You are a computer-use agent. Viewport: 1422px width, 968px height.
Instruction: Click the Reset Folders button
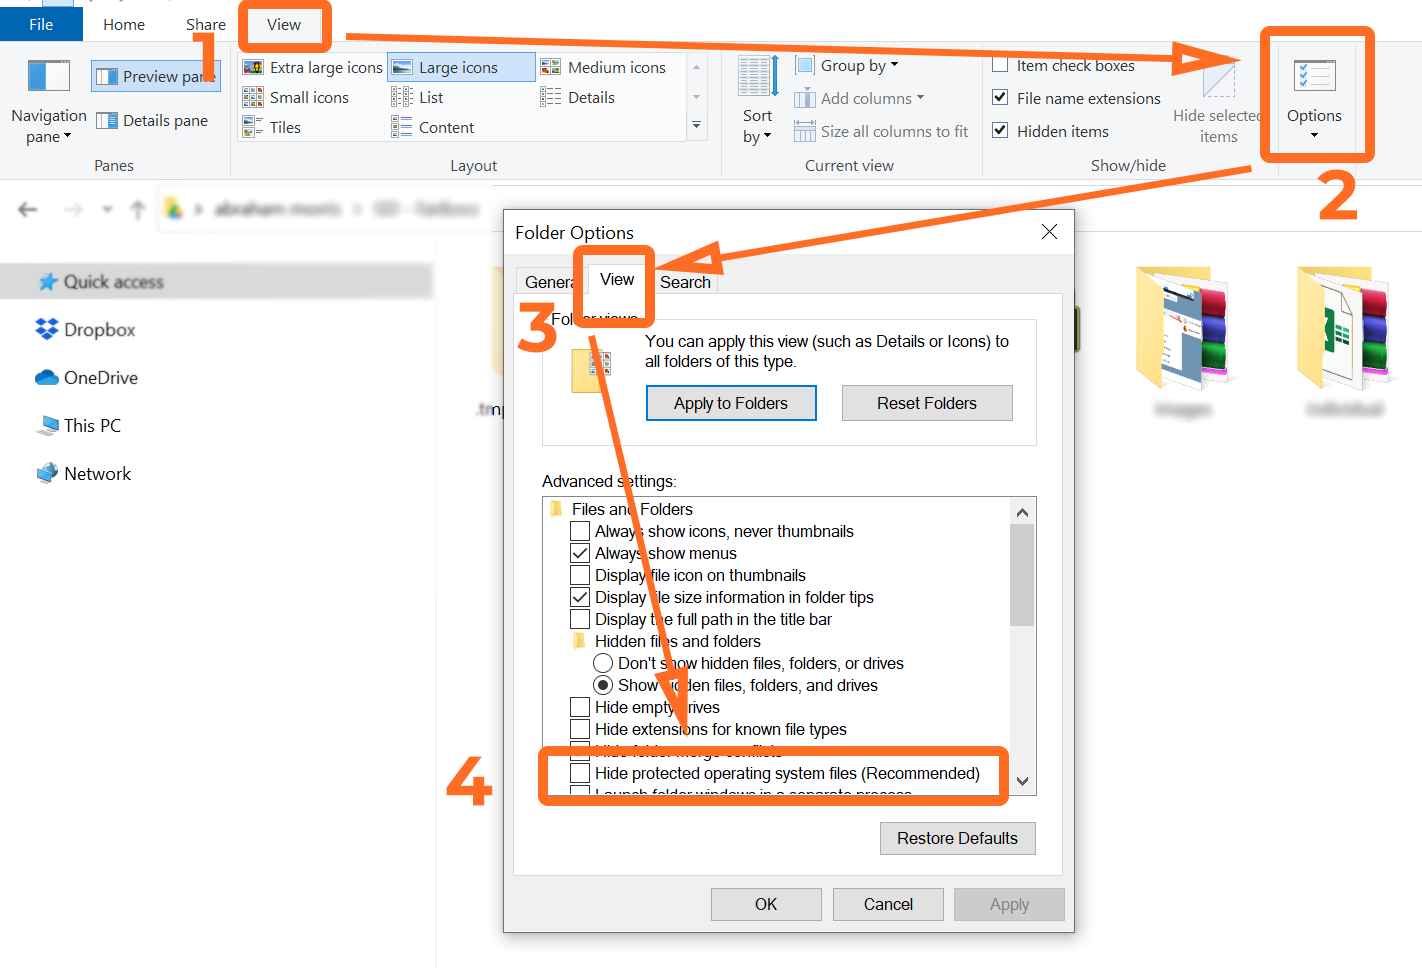click(927, 403)
